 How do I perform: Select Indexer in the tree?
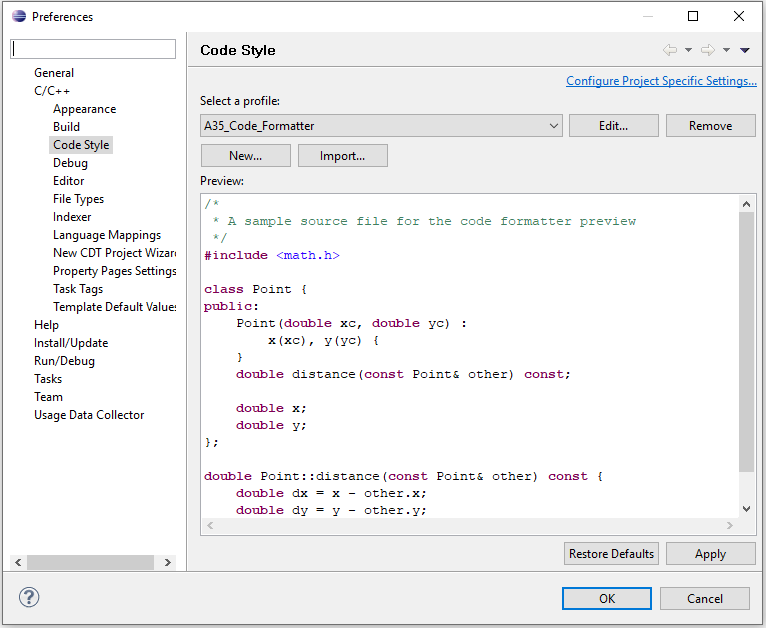point(72,217)
